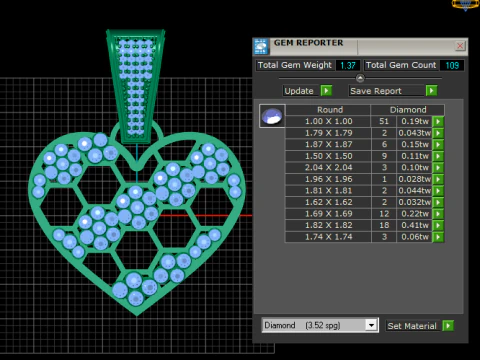Click green arrow for 1.74 X 1.74 row

[x=438, y=237]
